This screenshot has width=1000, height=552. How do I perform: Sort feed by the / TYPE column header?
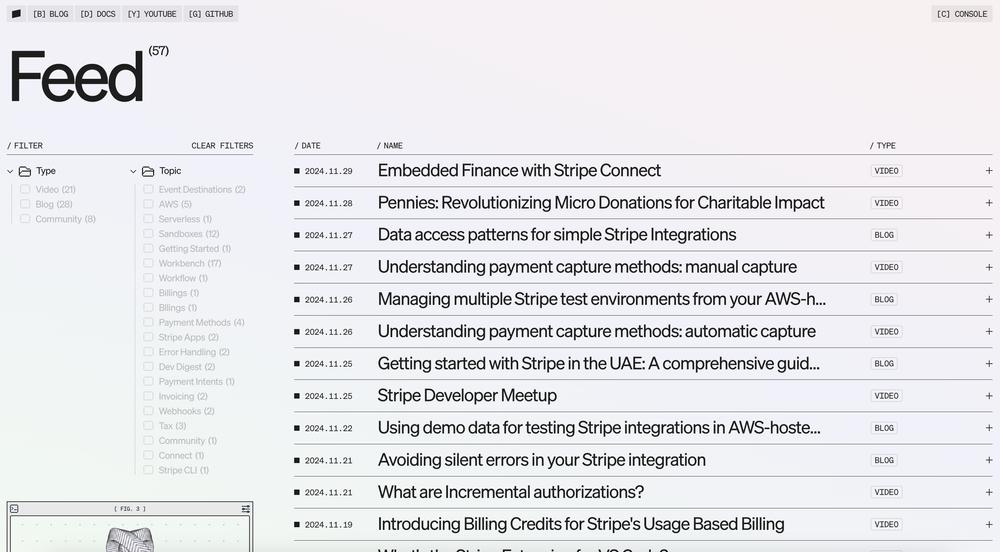coord(883,146)
